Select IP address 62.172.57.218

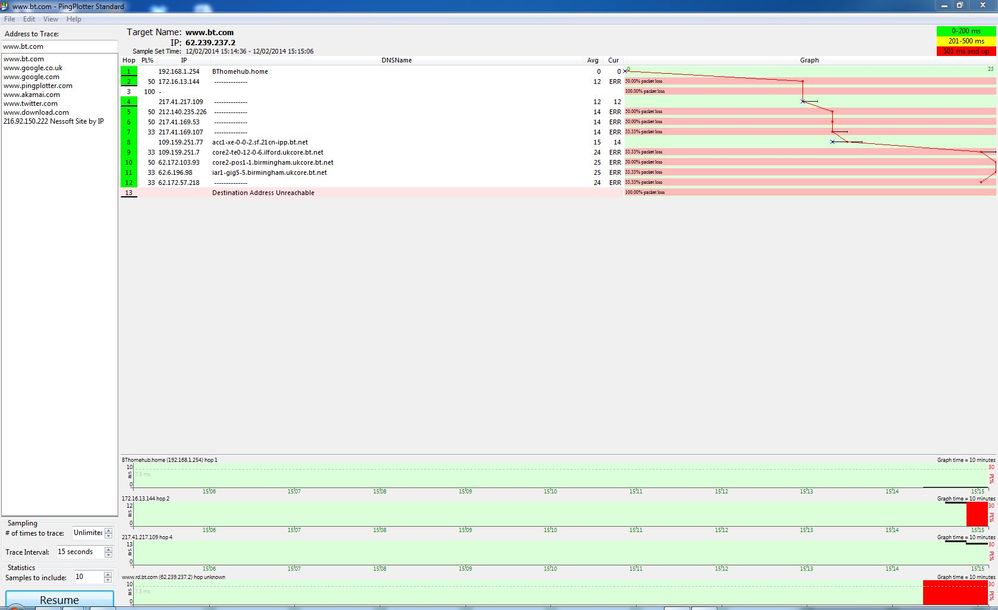coord(179,183)
